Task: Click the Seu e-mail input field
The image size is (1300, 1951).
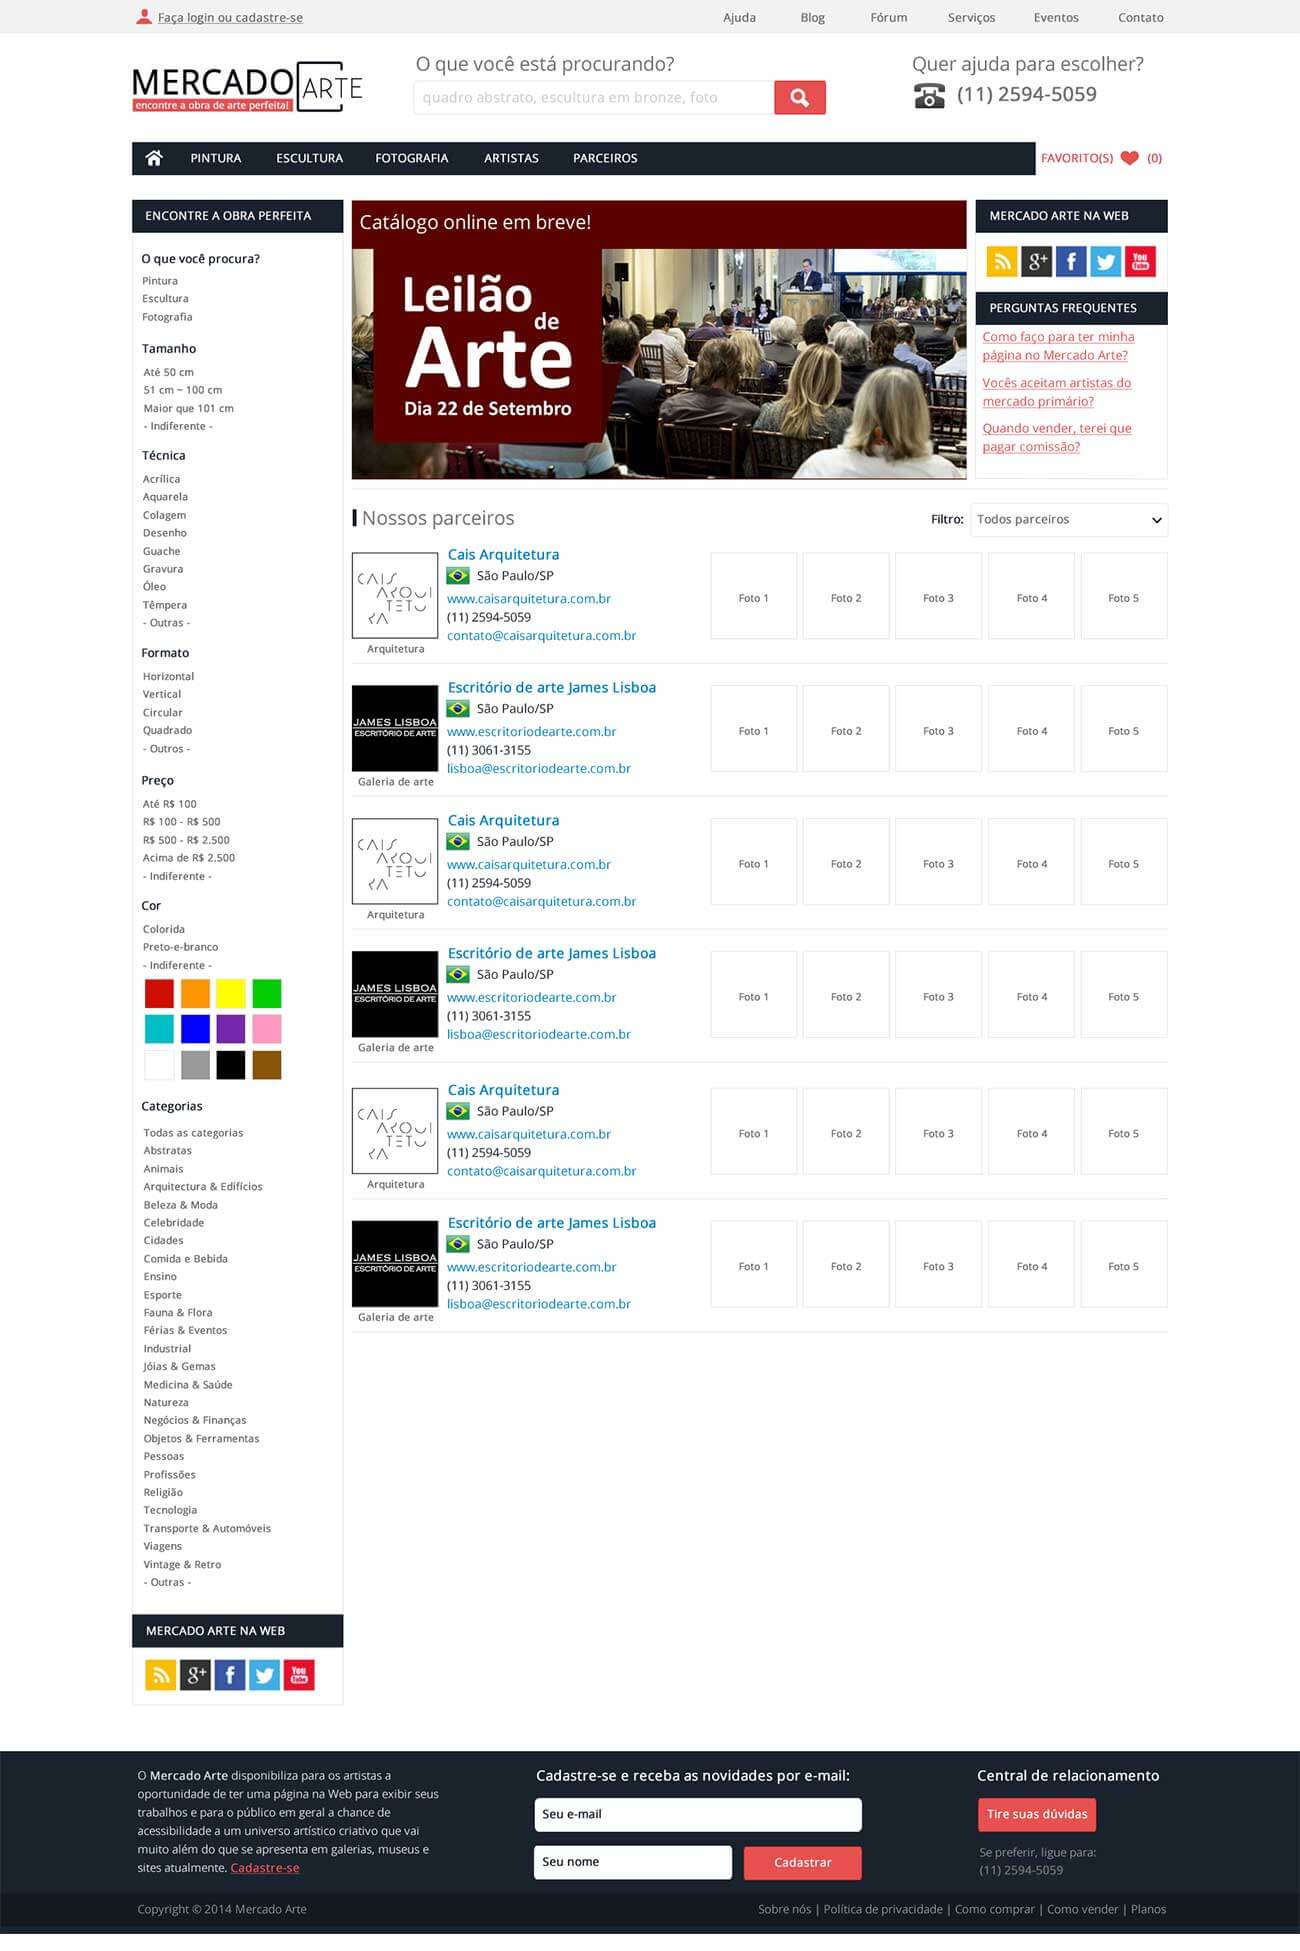Action: point(698,1814)
